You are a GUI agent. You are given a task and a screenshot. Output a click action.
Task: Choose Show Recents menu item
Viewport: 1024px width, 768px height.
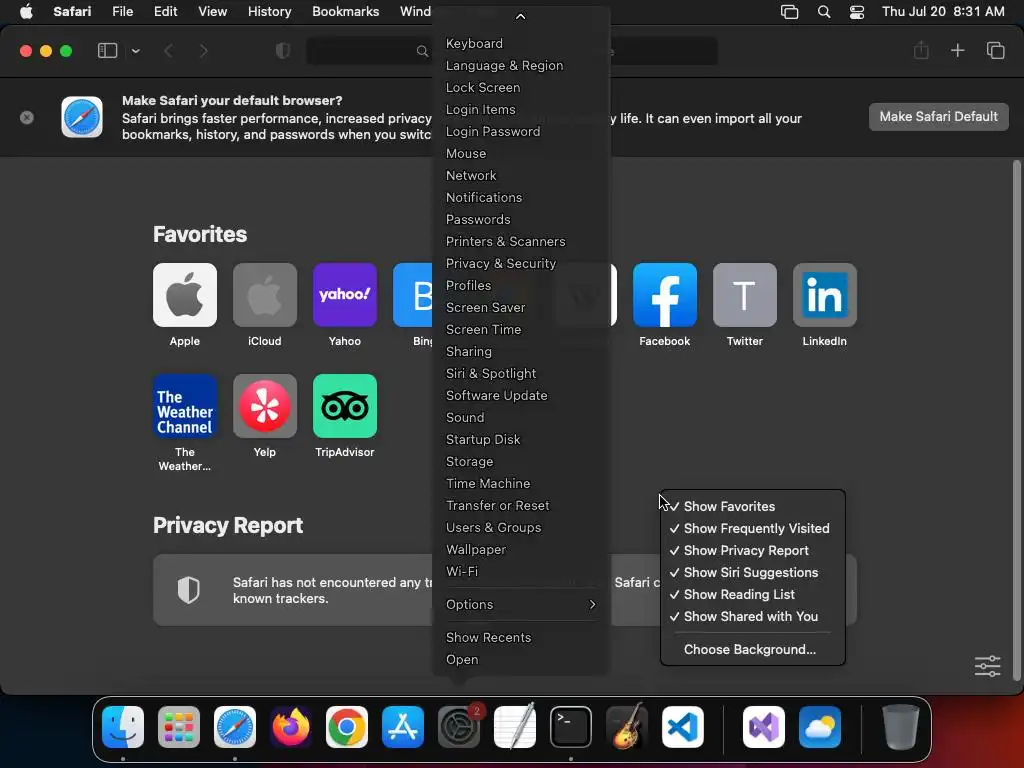click(x=520, y=637)
